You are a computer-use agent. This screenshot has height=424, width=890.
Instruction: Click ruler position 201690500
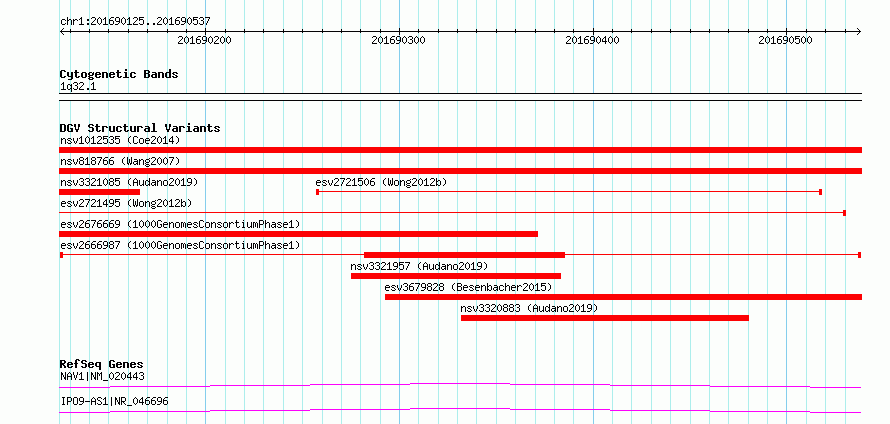click(x=786, y=40)
